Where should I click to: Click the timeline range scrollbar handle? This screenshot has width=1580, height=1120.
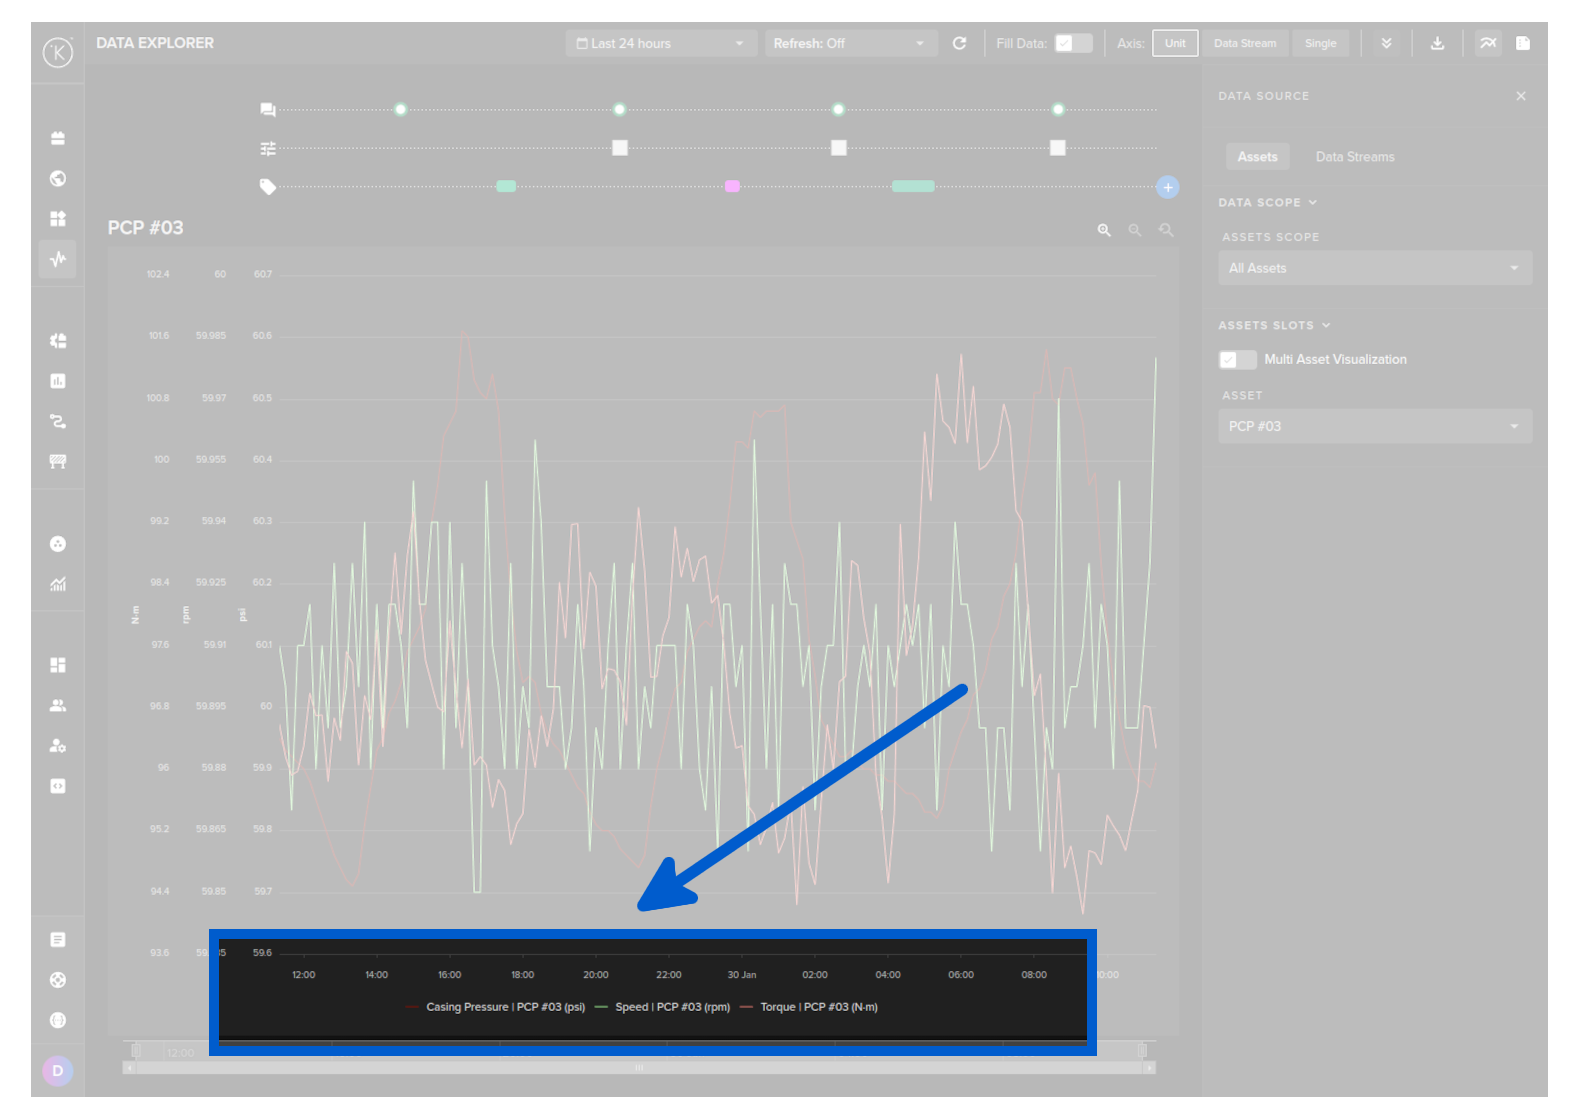[x=639, y=1068]
